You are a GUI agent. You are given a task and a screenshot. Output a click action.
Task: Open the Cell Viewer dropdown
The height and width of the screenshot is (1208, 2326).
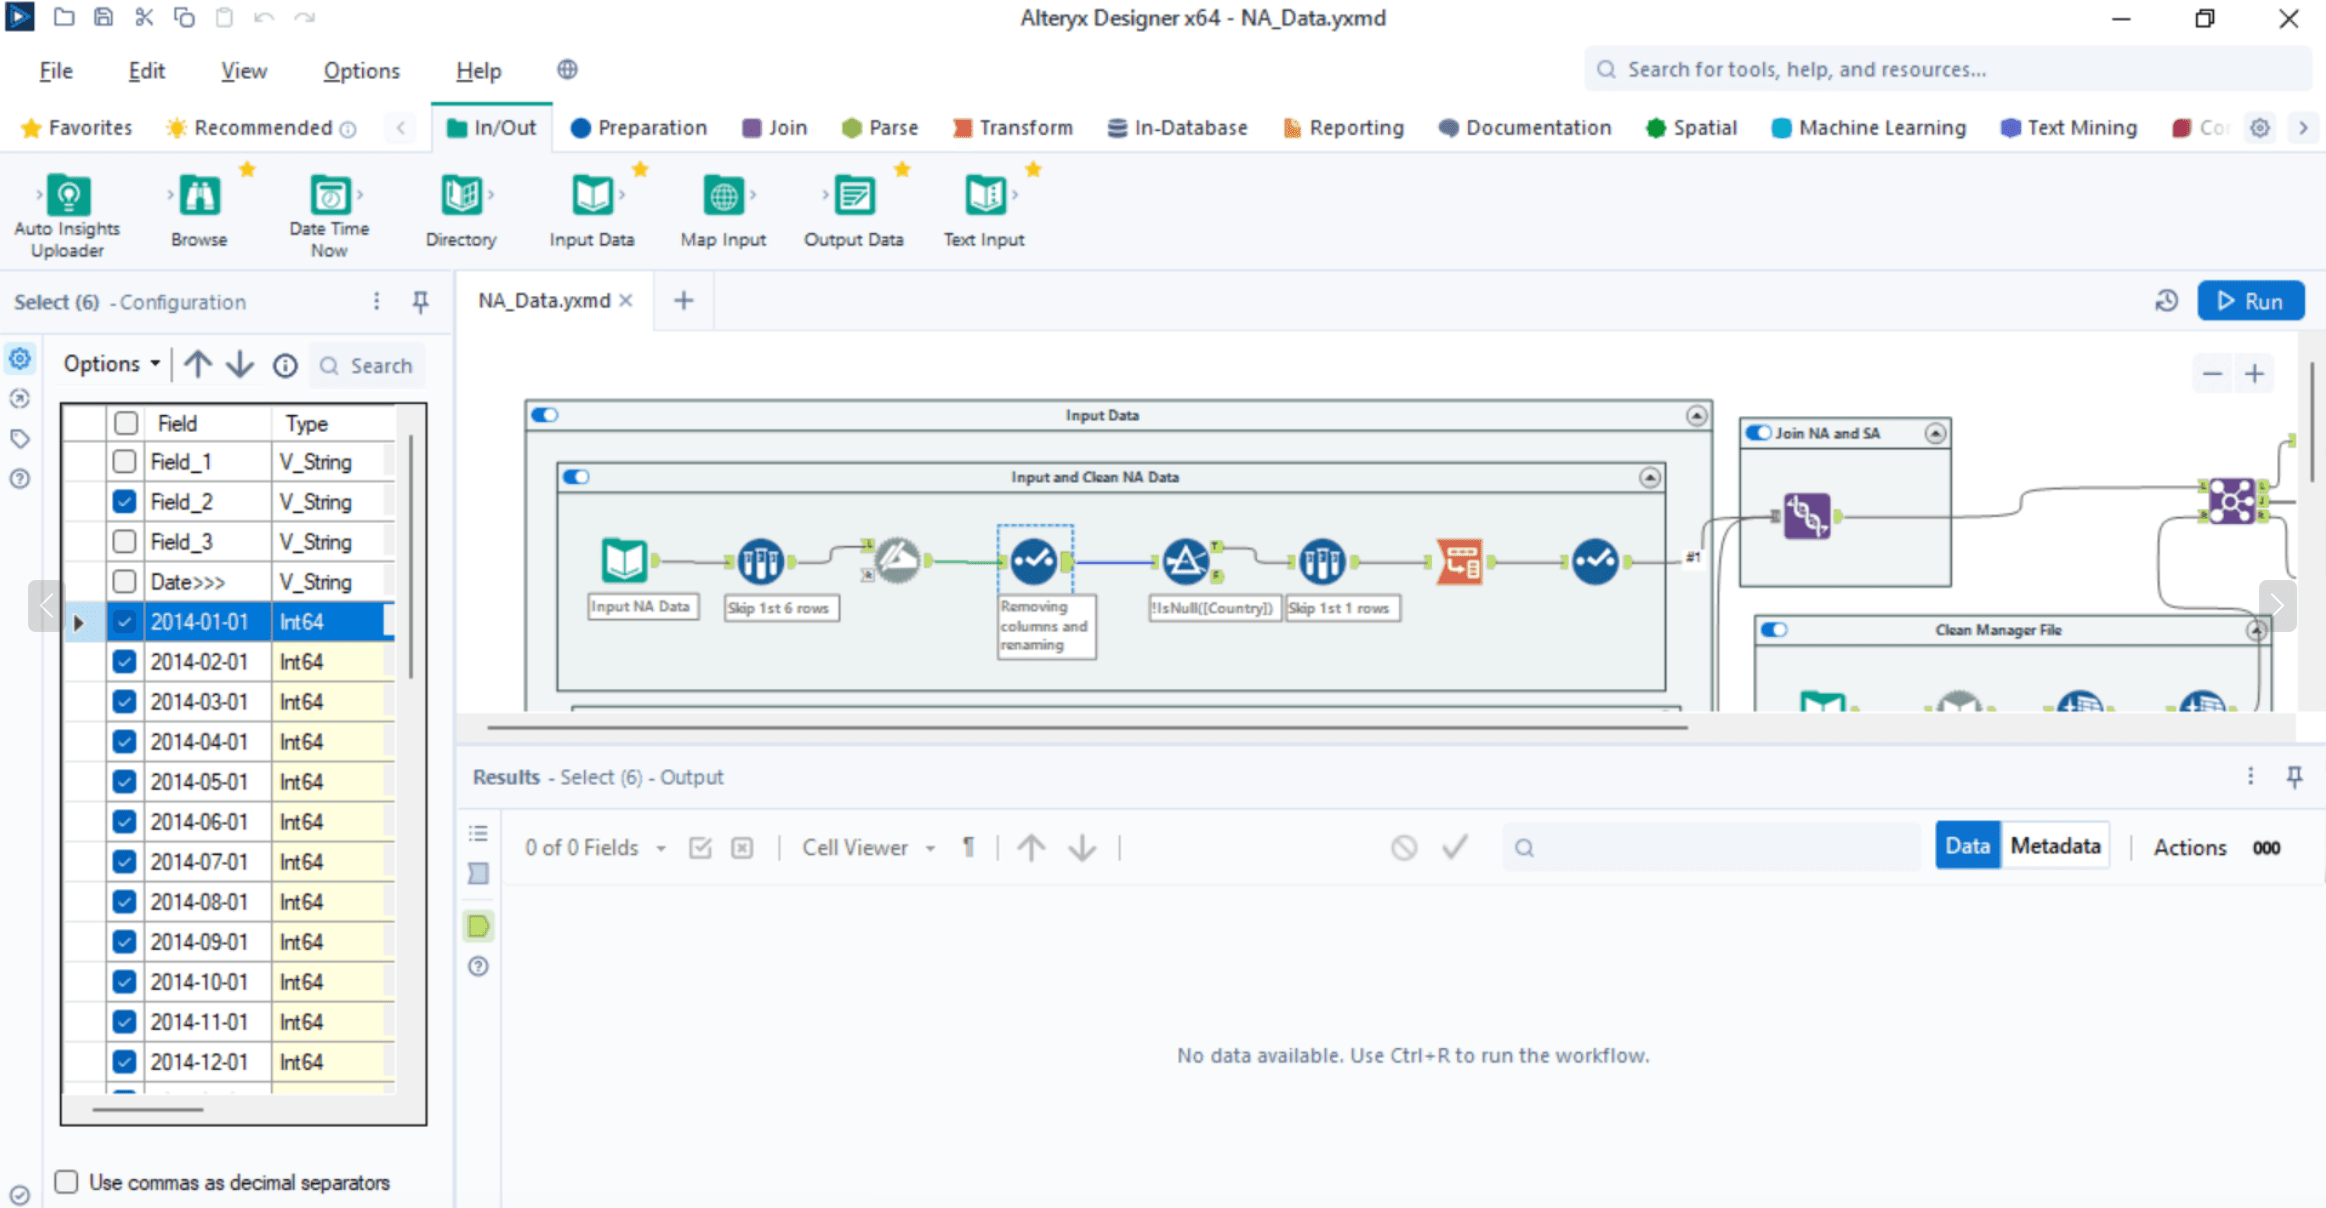(869, 848)
